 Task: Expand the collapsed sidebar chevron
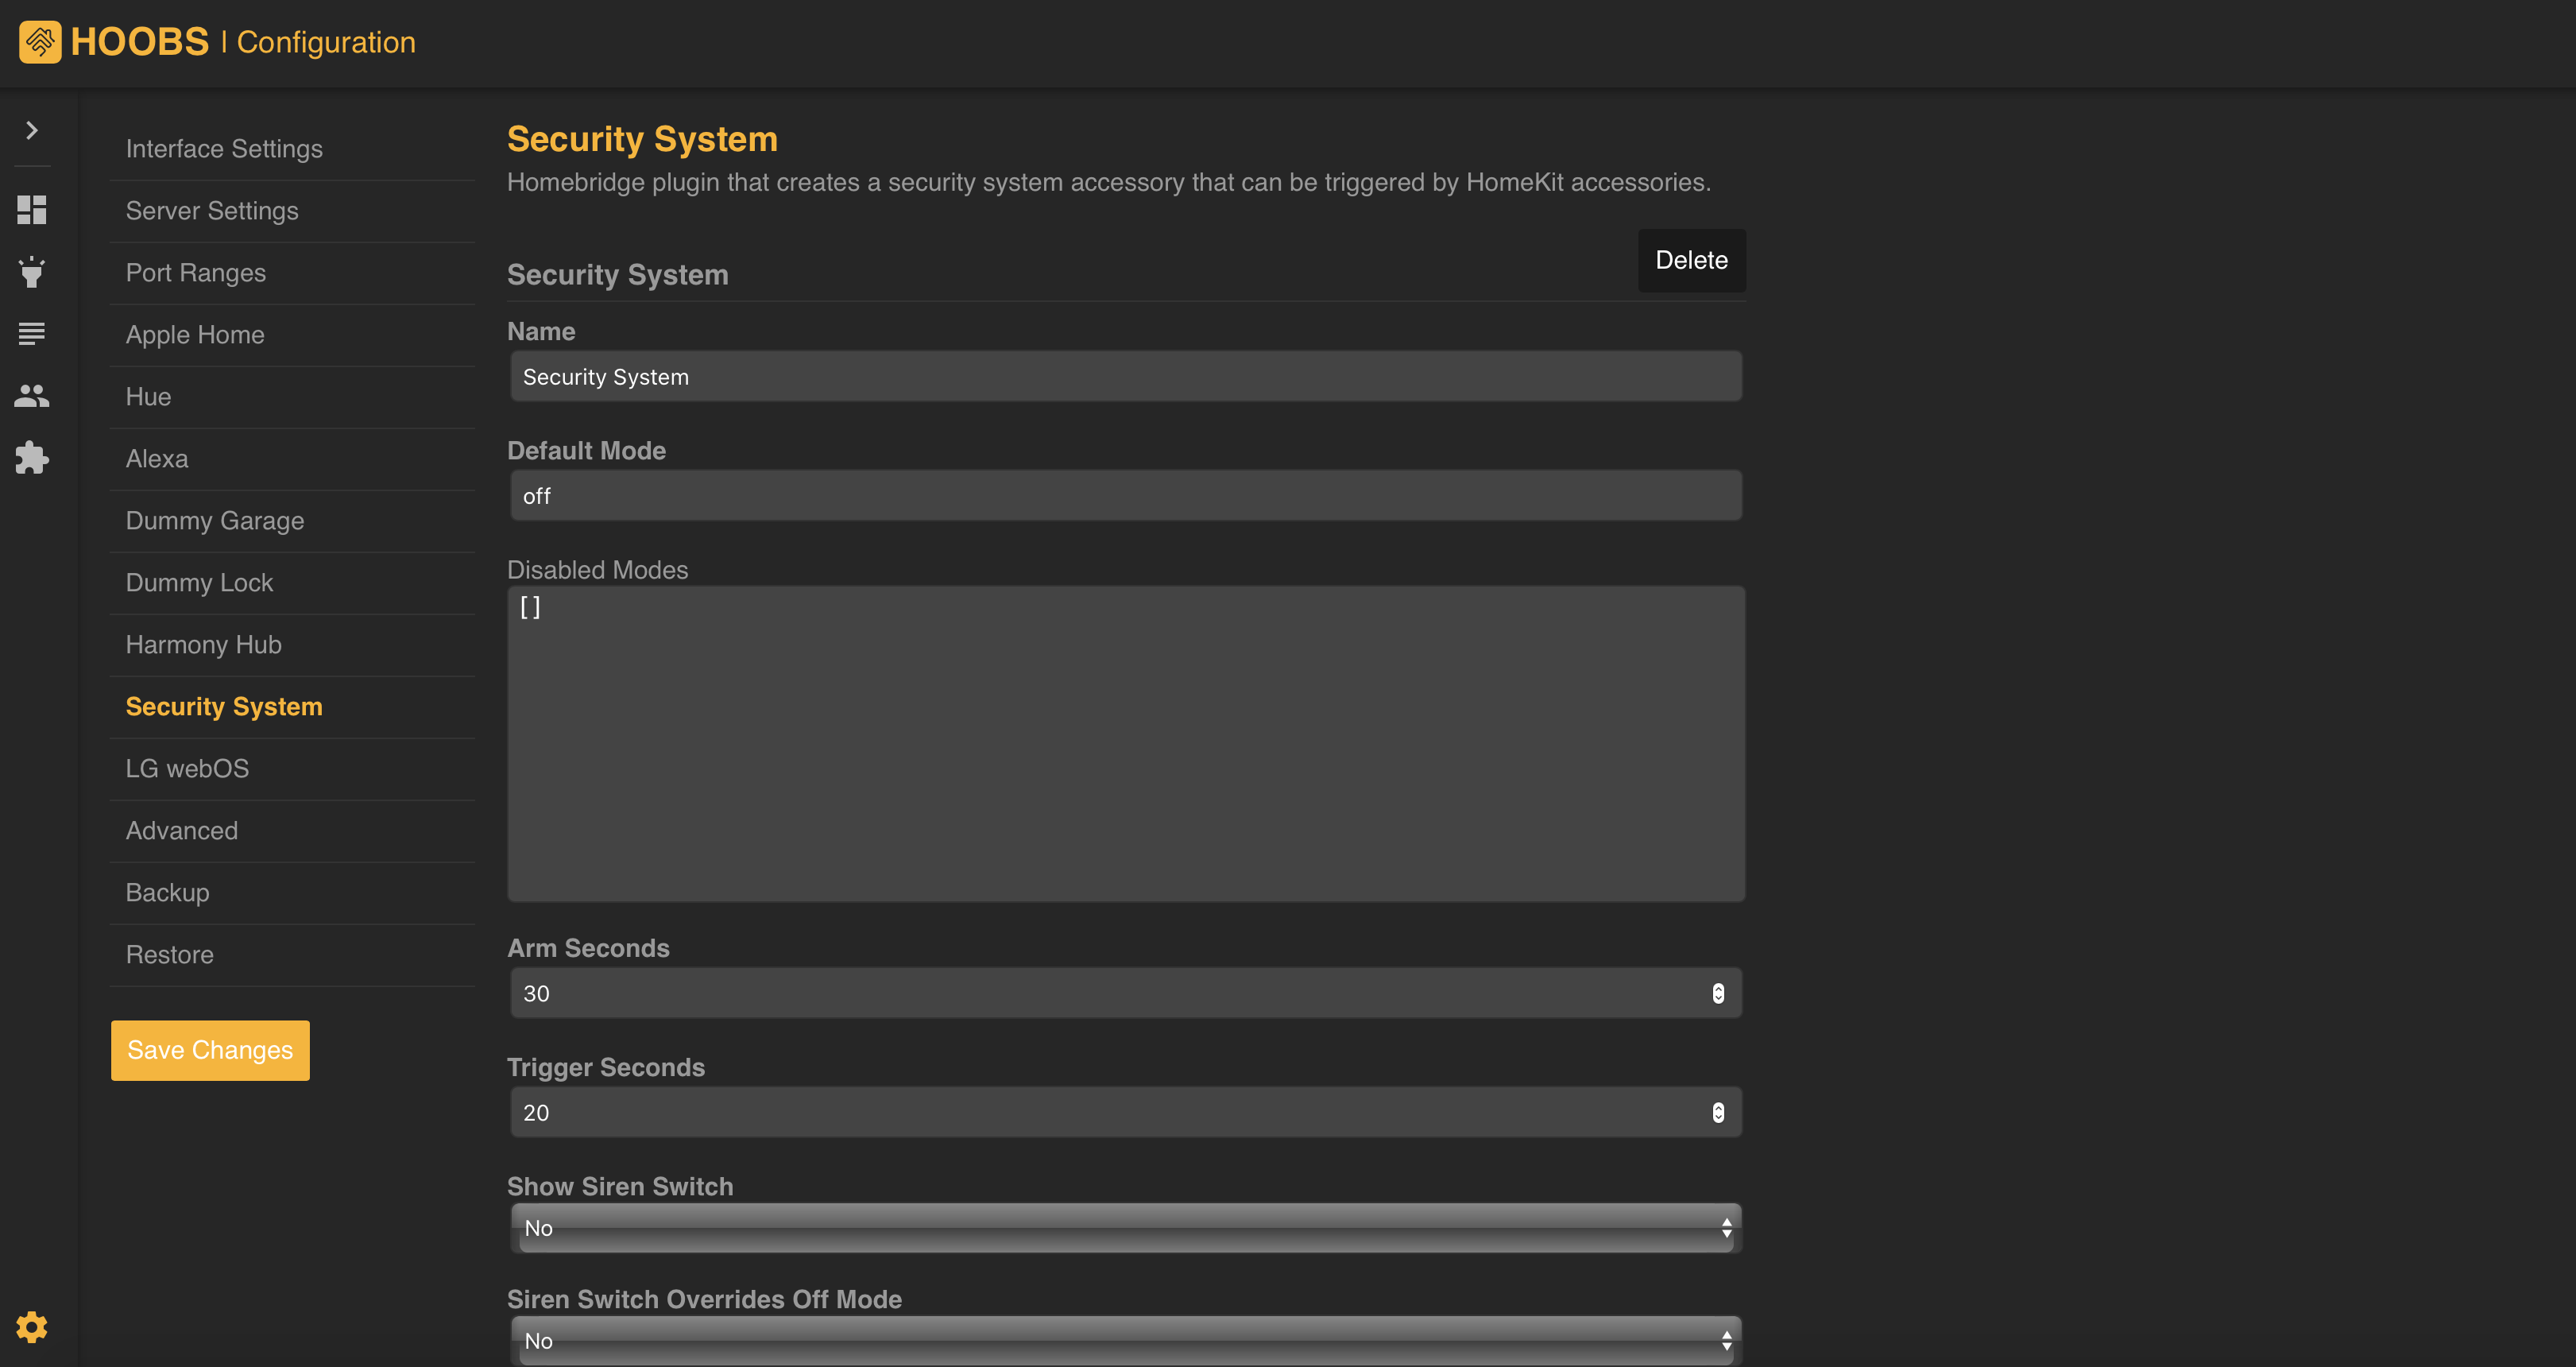pyautogui.click(x=31, y=130)
